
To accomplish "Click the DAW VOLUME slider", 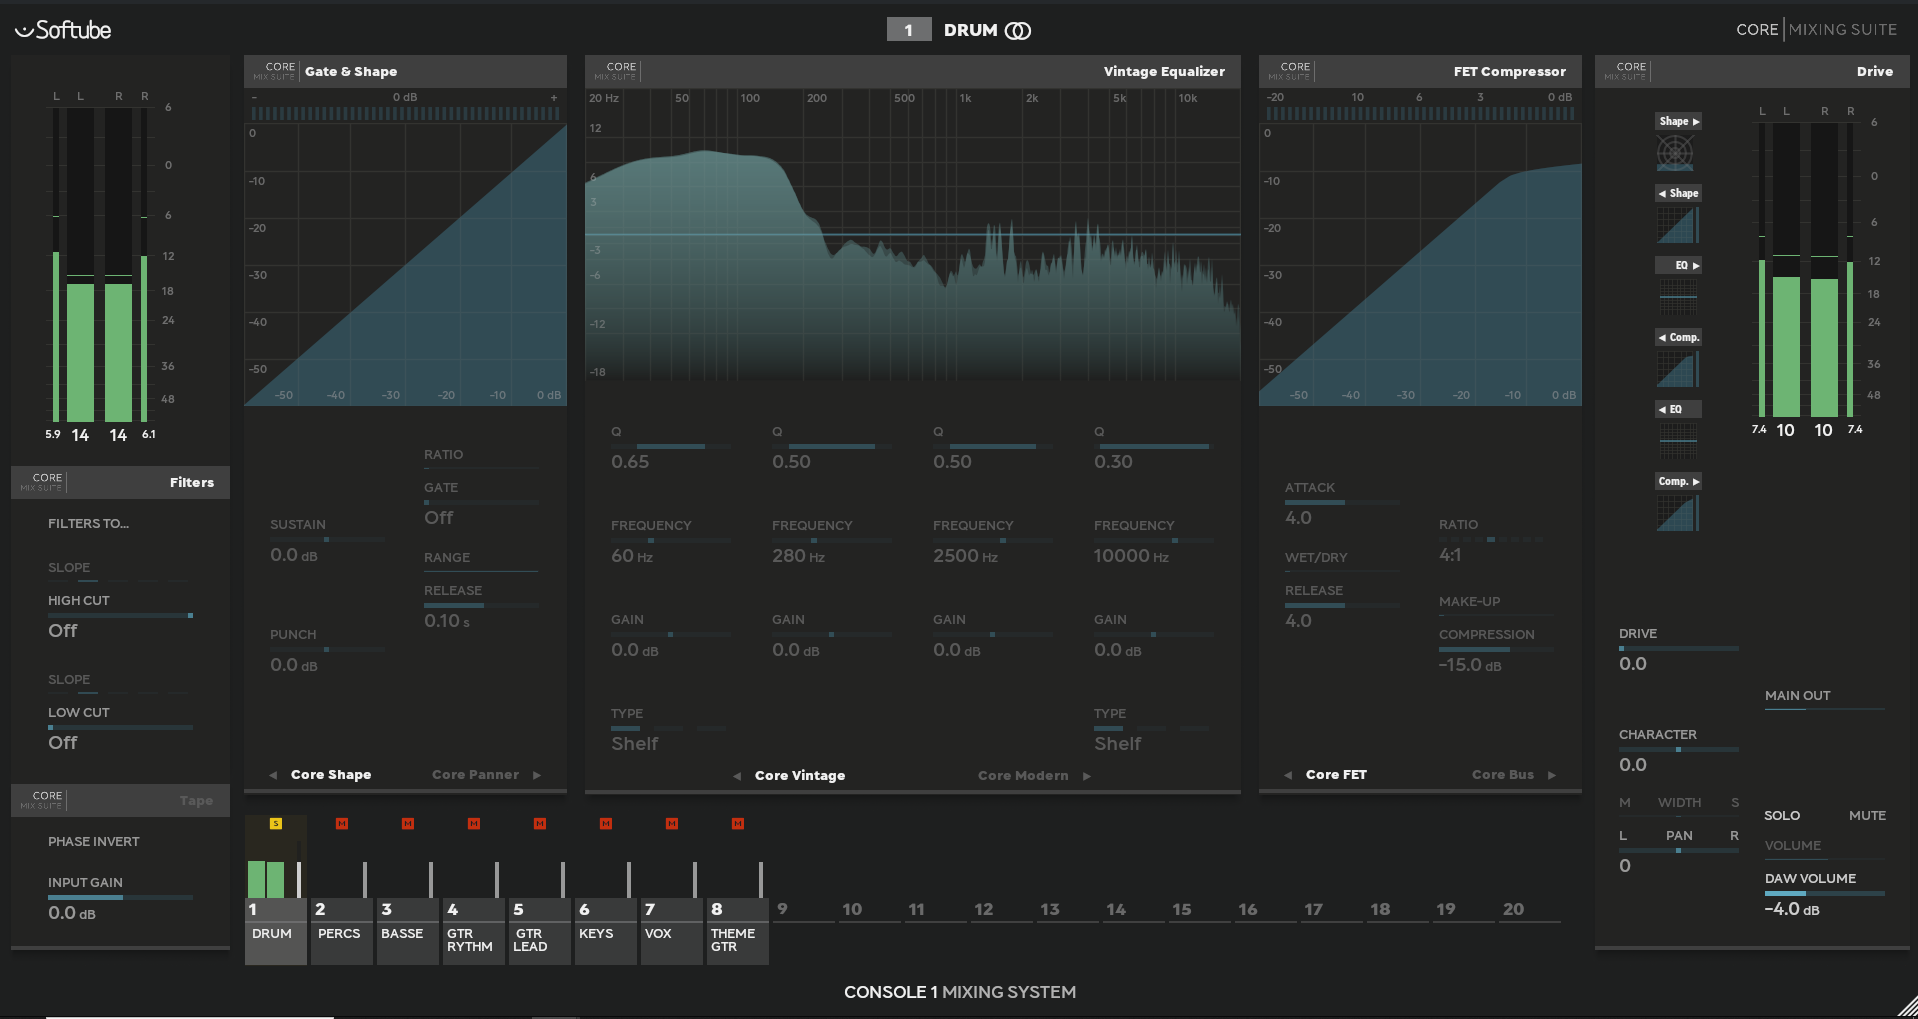I will pyautogui.click(x=1824, y=893).
